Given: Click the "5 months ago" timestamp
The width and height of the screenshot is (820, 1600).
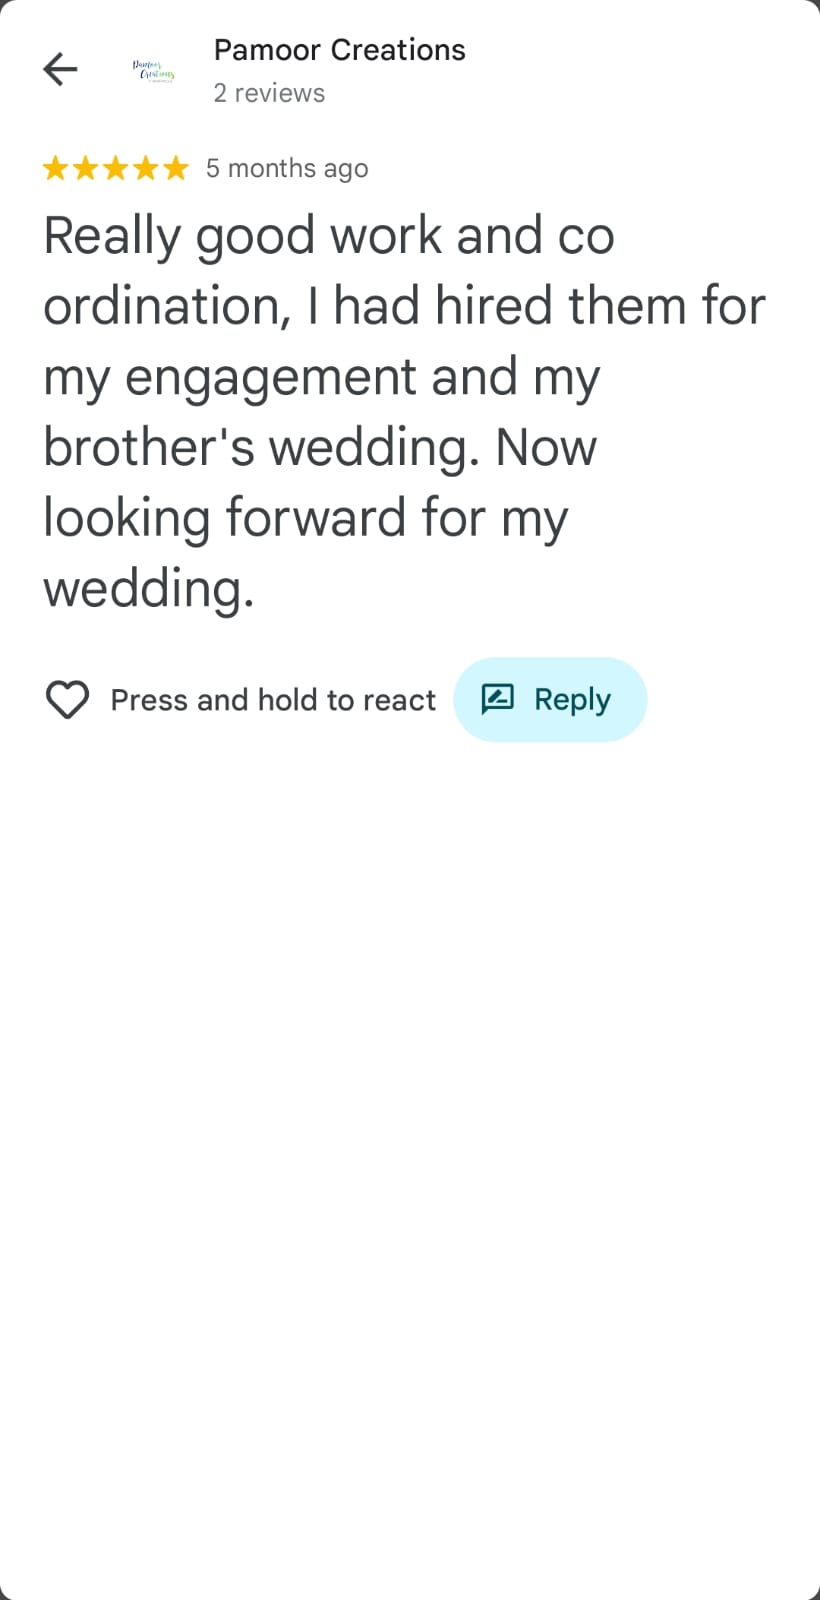Looking at the screenshot, I should coord(287,168).
